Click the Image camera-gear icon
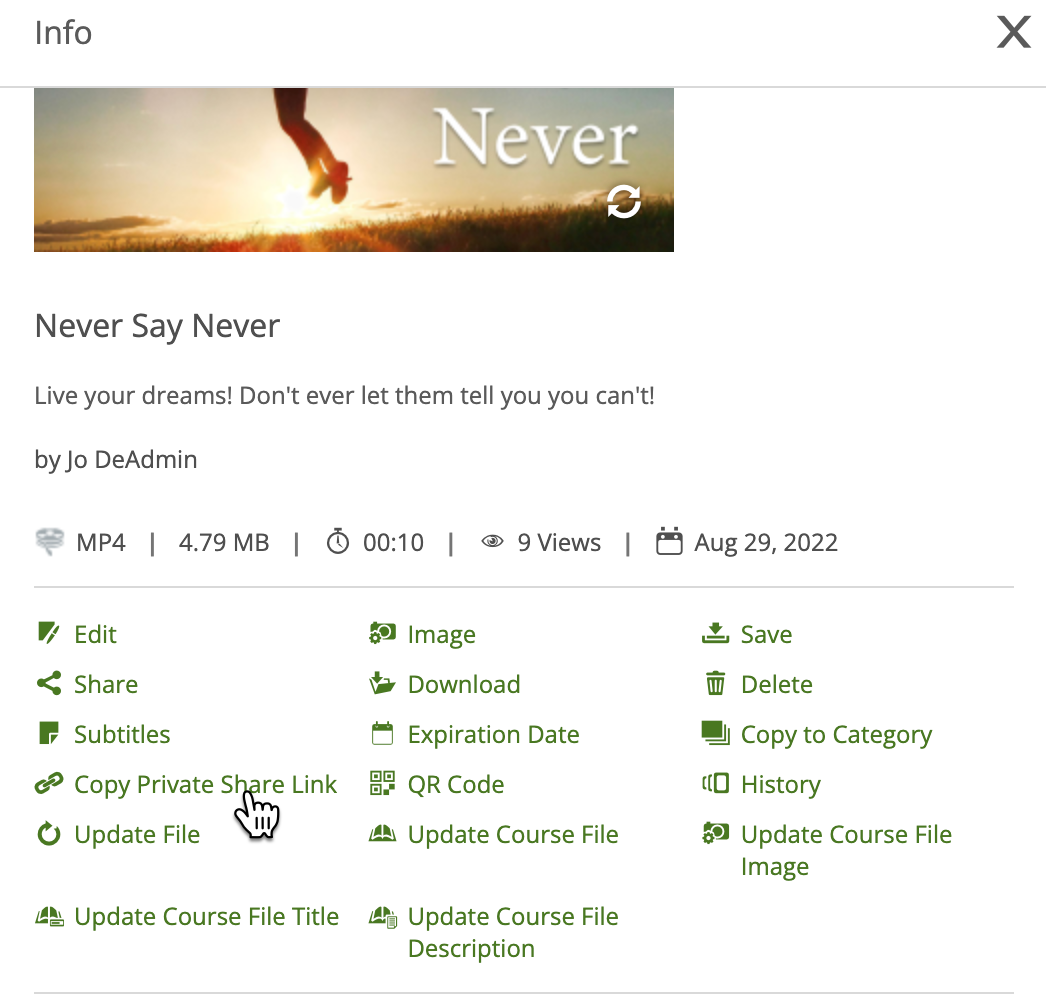Viewport: 1046px width, 1006px height. click(382, 633)
